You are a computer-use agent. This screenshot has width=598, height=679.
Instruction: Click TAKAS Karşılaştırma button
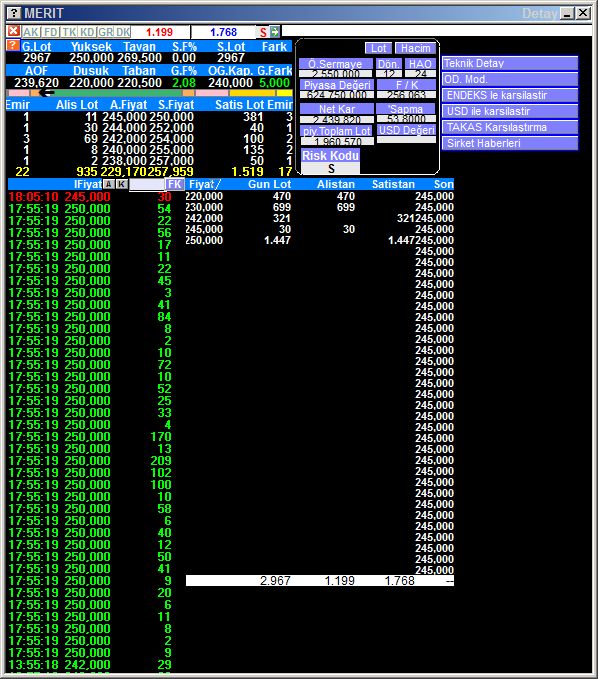click(510, 127)
